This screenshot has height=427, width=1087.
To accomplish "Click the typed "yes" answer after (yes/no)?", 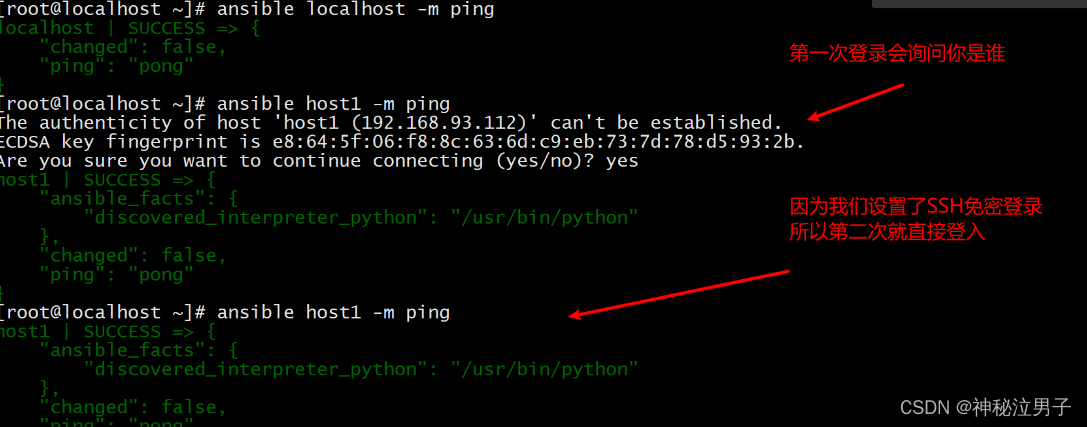I will click(x=622, y=163).
